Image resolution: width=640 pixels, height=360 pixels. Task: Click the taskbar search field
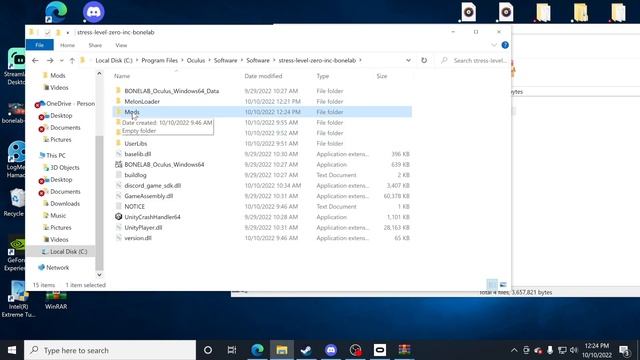pos(110,350)
